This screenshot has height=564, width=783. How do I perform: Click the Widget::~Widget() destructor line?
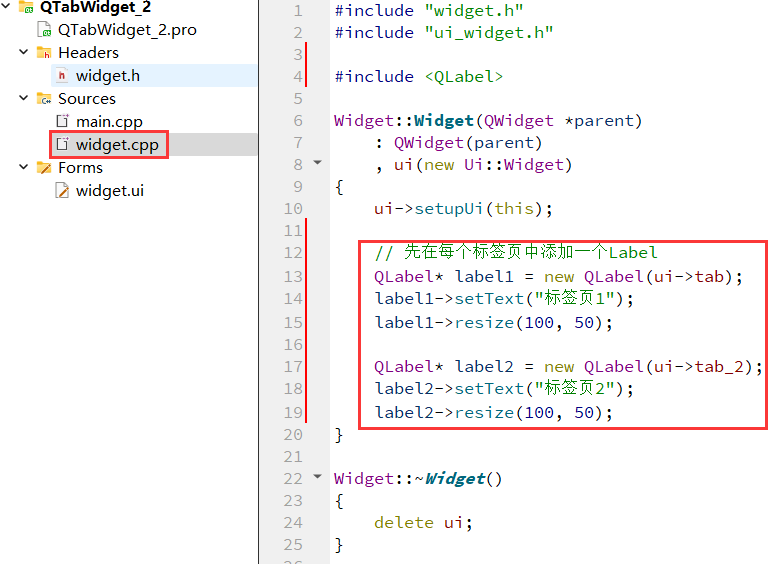pyautogui.click(x=418, y=479)
